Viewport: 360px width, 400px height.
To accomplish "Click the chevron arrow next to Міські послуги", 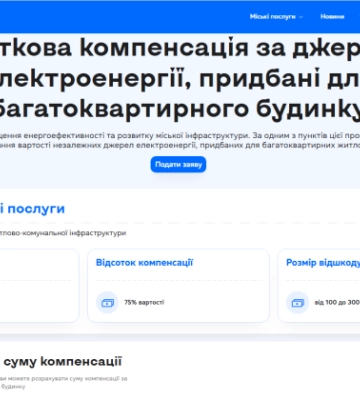I will [301, 17].
